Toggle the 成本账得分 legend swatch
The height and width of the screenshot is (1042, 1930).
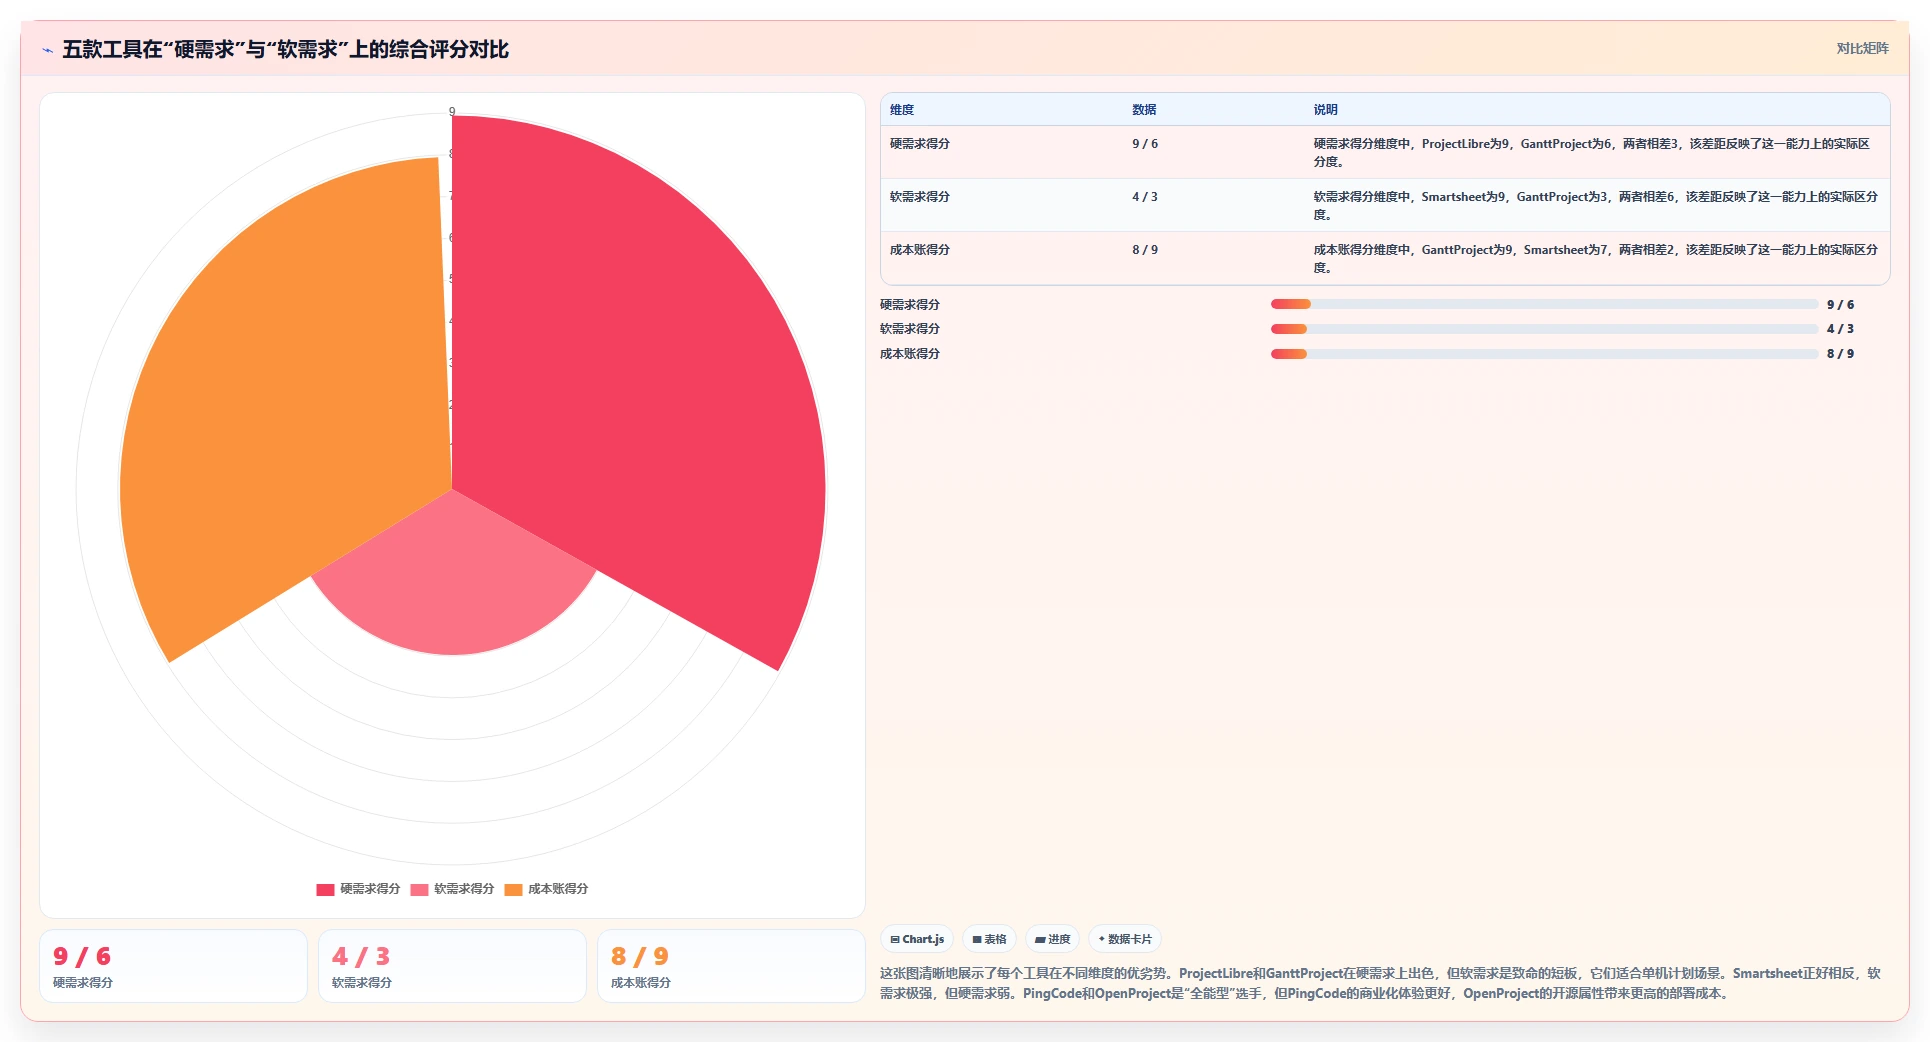513,889
